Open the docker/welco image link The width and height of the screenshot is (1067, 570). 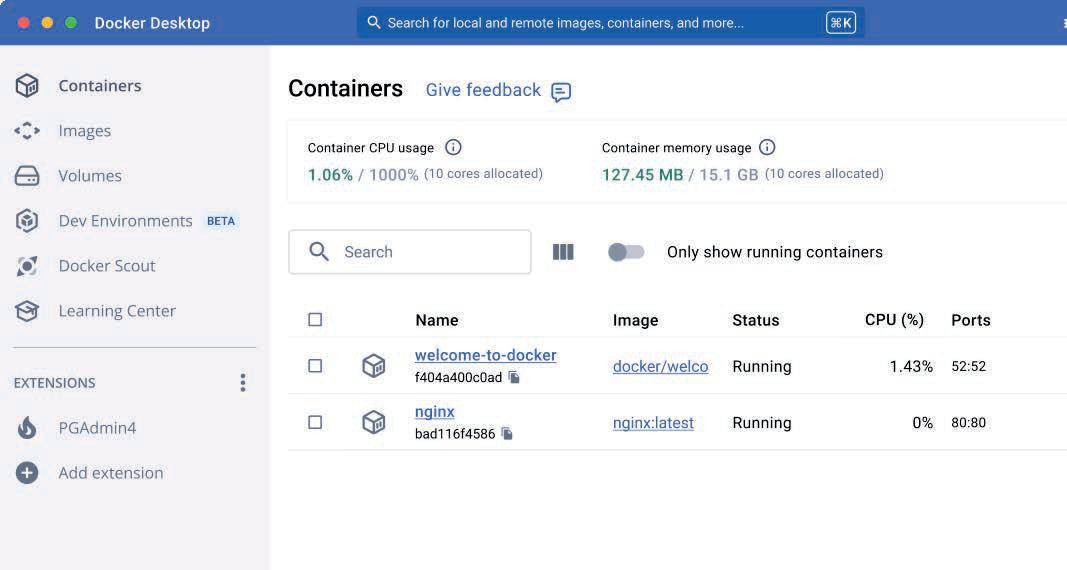tap(660, 366)
